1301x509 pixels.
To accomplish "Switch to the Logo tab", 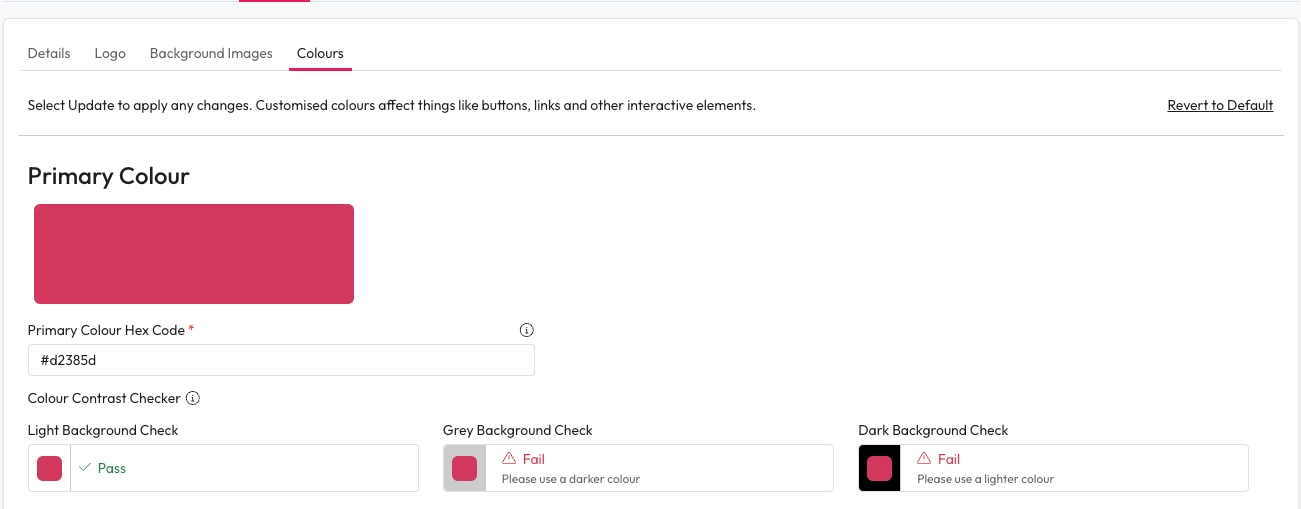I will (110, 53).
